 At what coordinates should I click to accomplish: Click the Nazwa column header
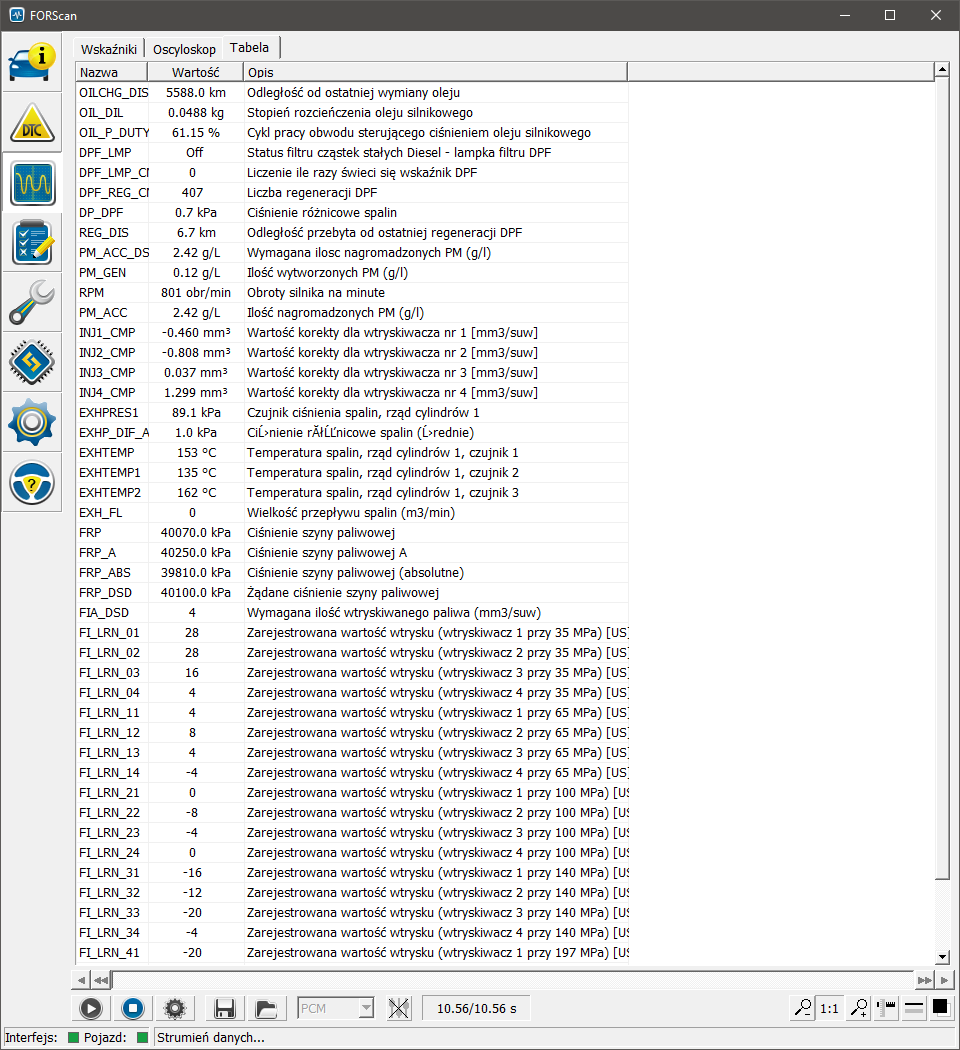click(111, 72)
